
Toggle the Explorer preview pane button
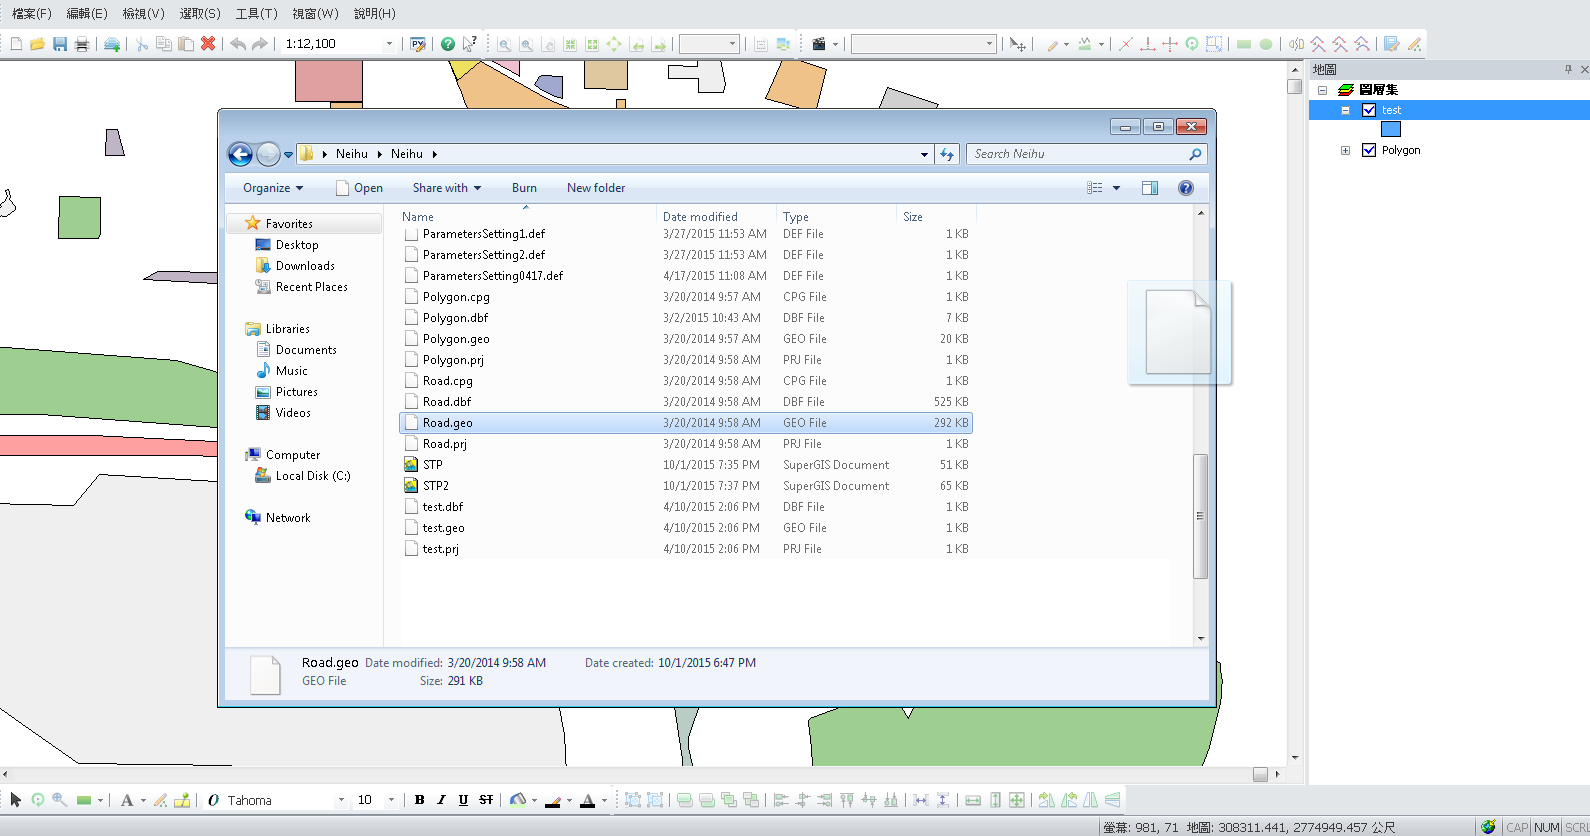coord(1150,188)
